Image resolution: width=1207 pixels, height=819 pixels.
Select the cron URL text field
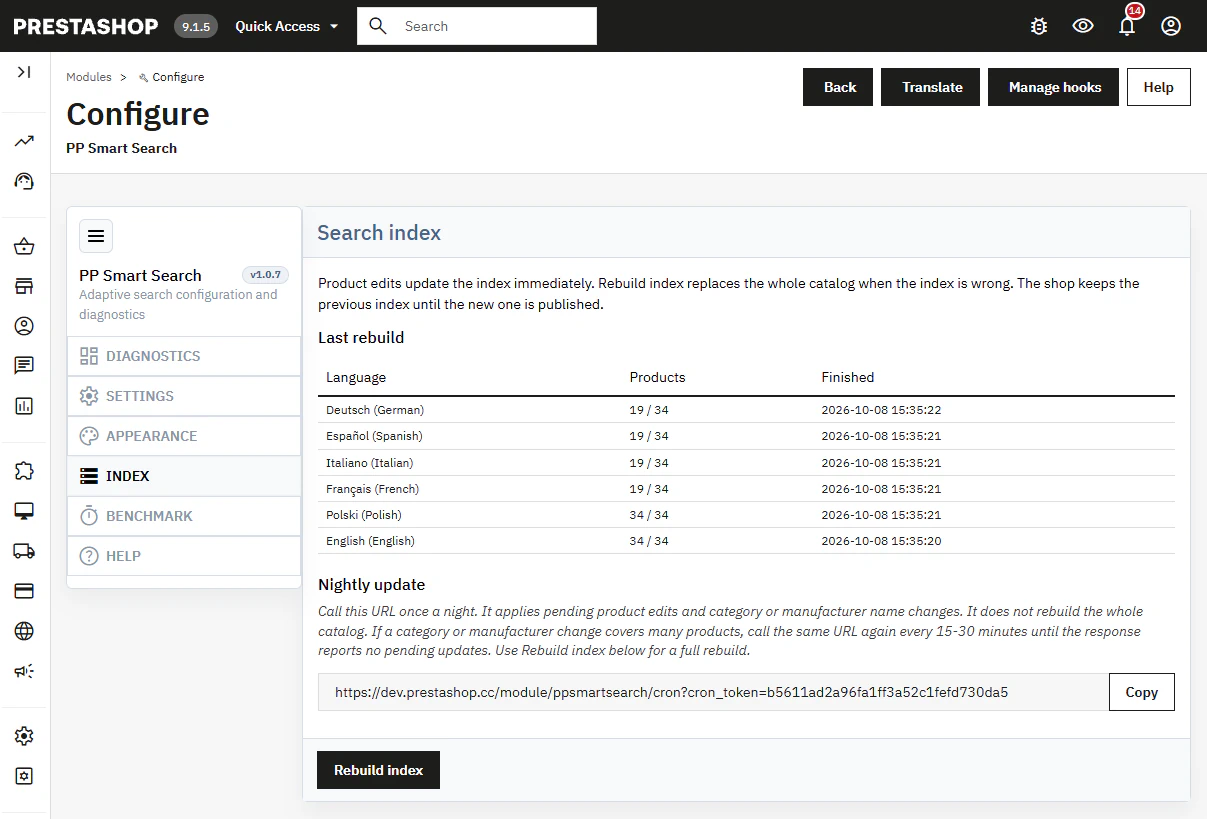tap(713, 692)
